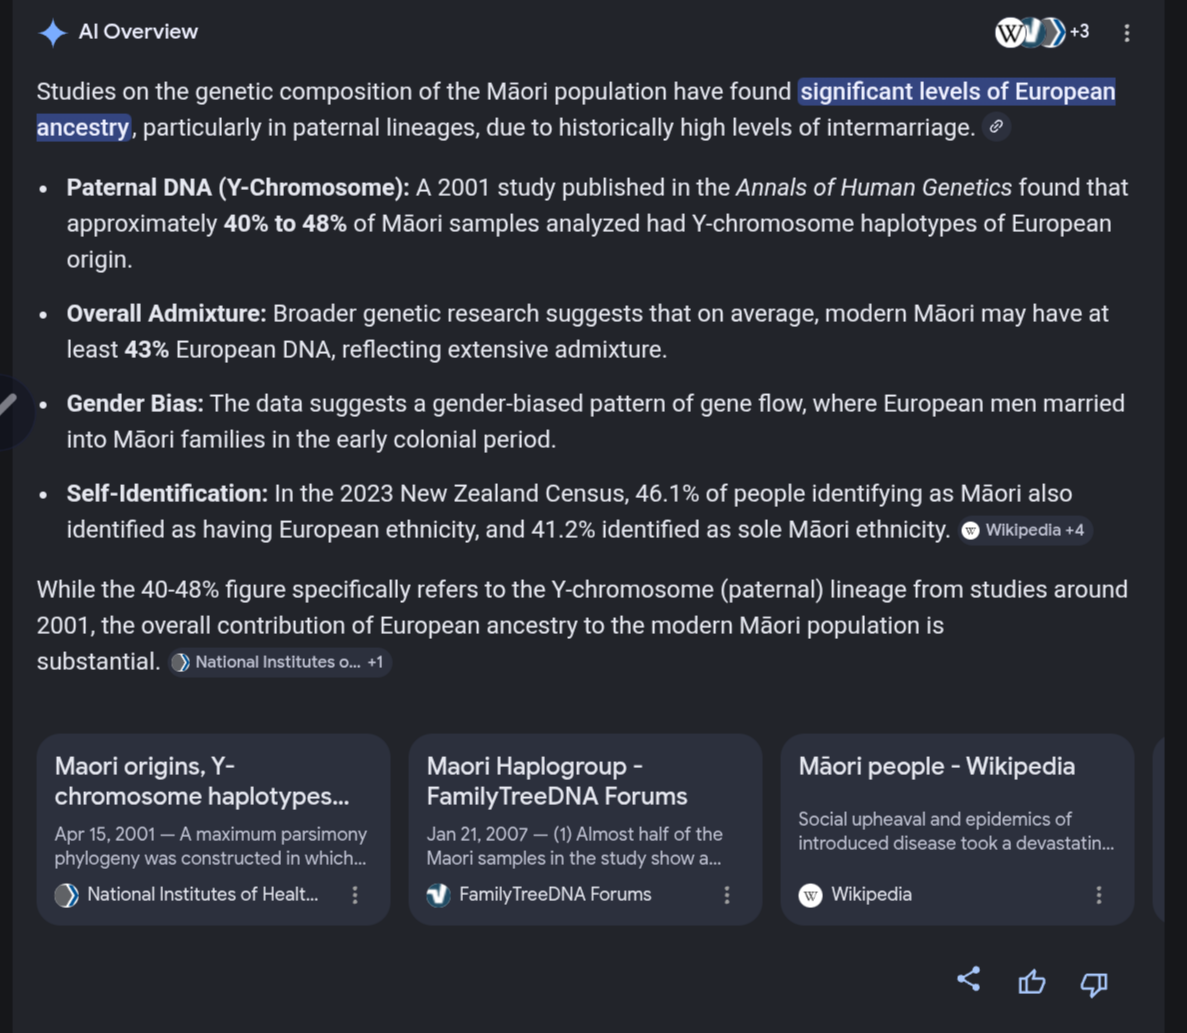Click the AI Overview sparkle icon
Screen dimensions: 1187x1033
click(52, 33)
